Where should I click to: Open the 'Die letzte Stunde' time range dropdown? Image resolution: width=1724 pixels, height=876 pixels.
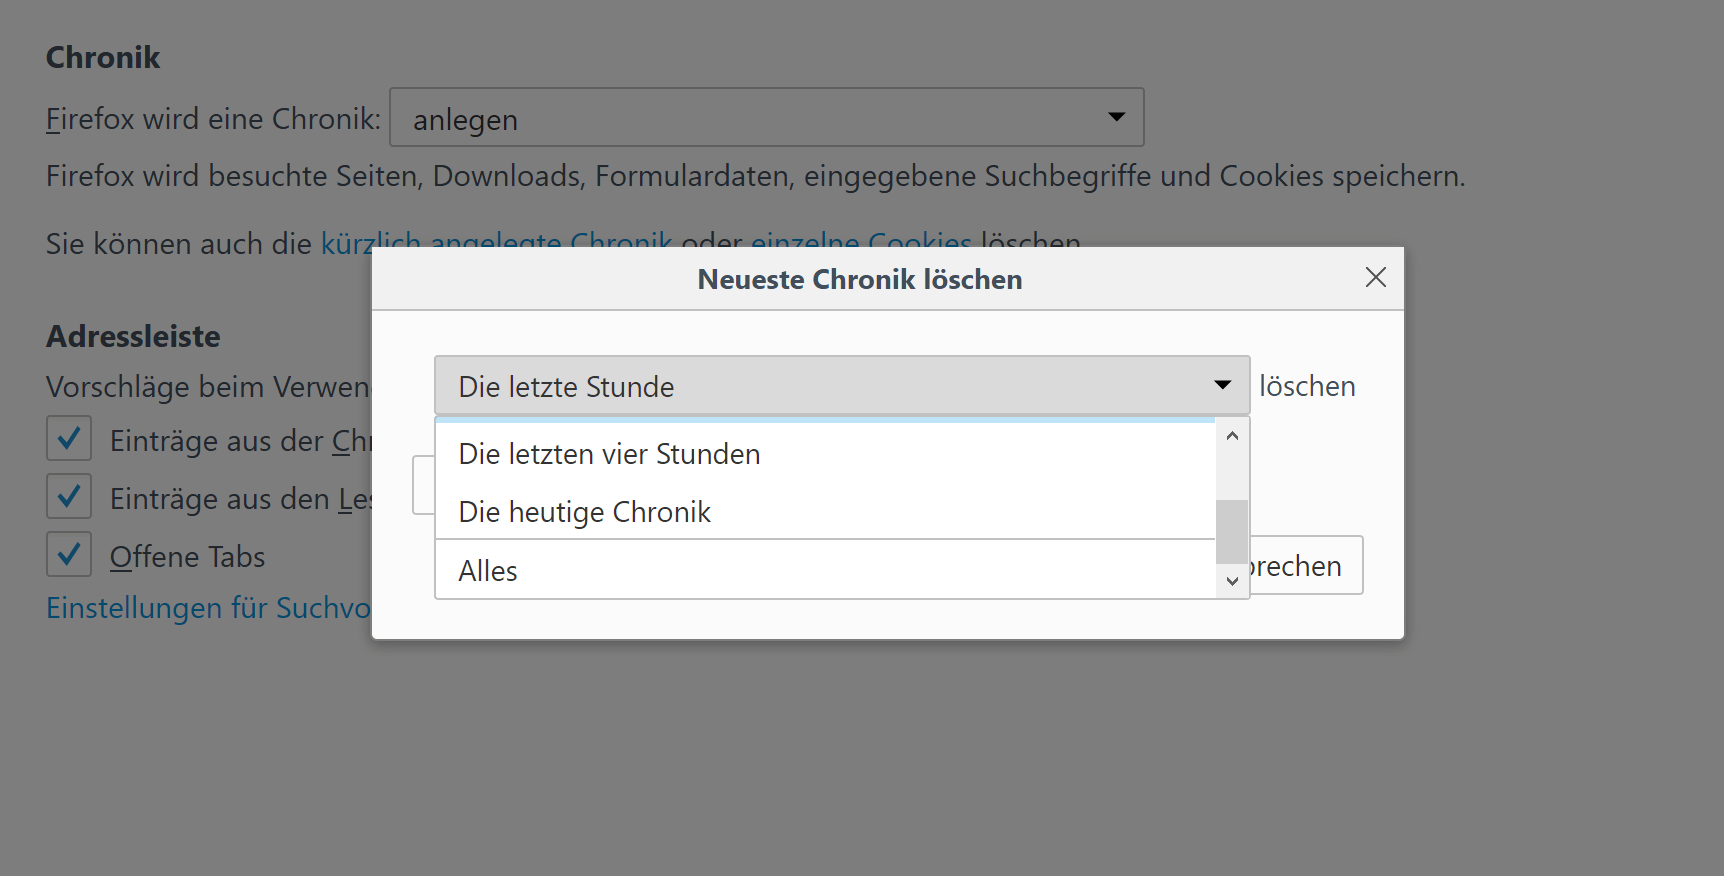[842, 386]
